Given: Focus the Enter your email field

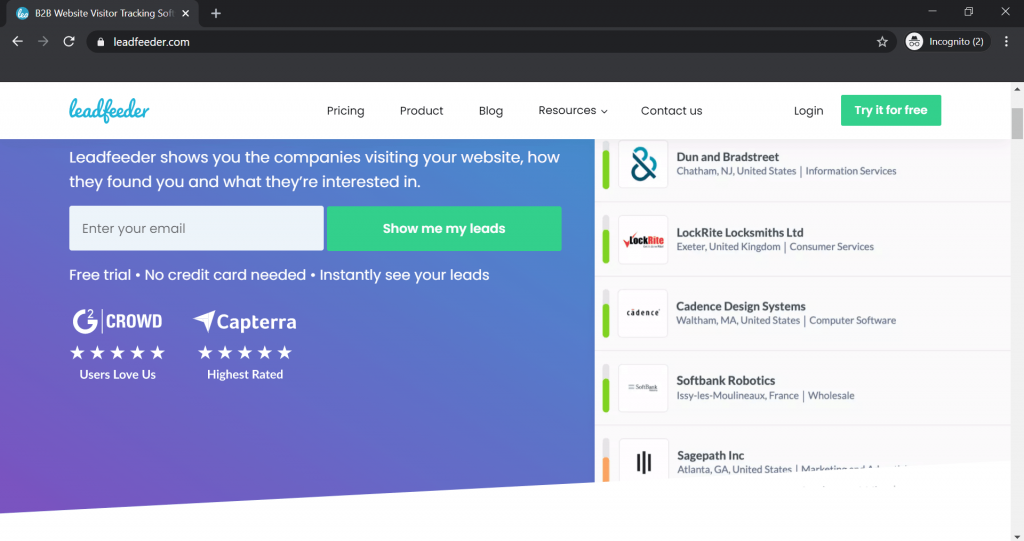Looking at the screenshot, I should pos(197,228).
